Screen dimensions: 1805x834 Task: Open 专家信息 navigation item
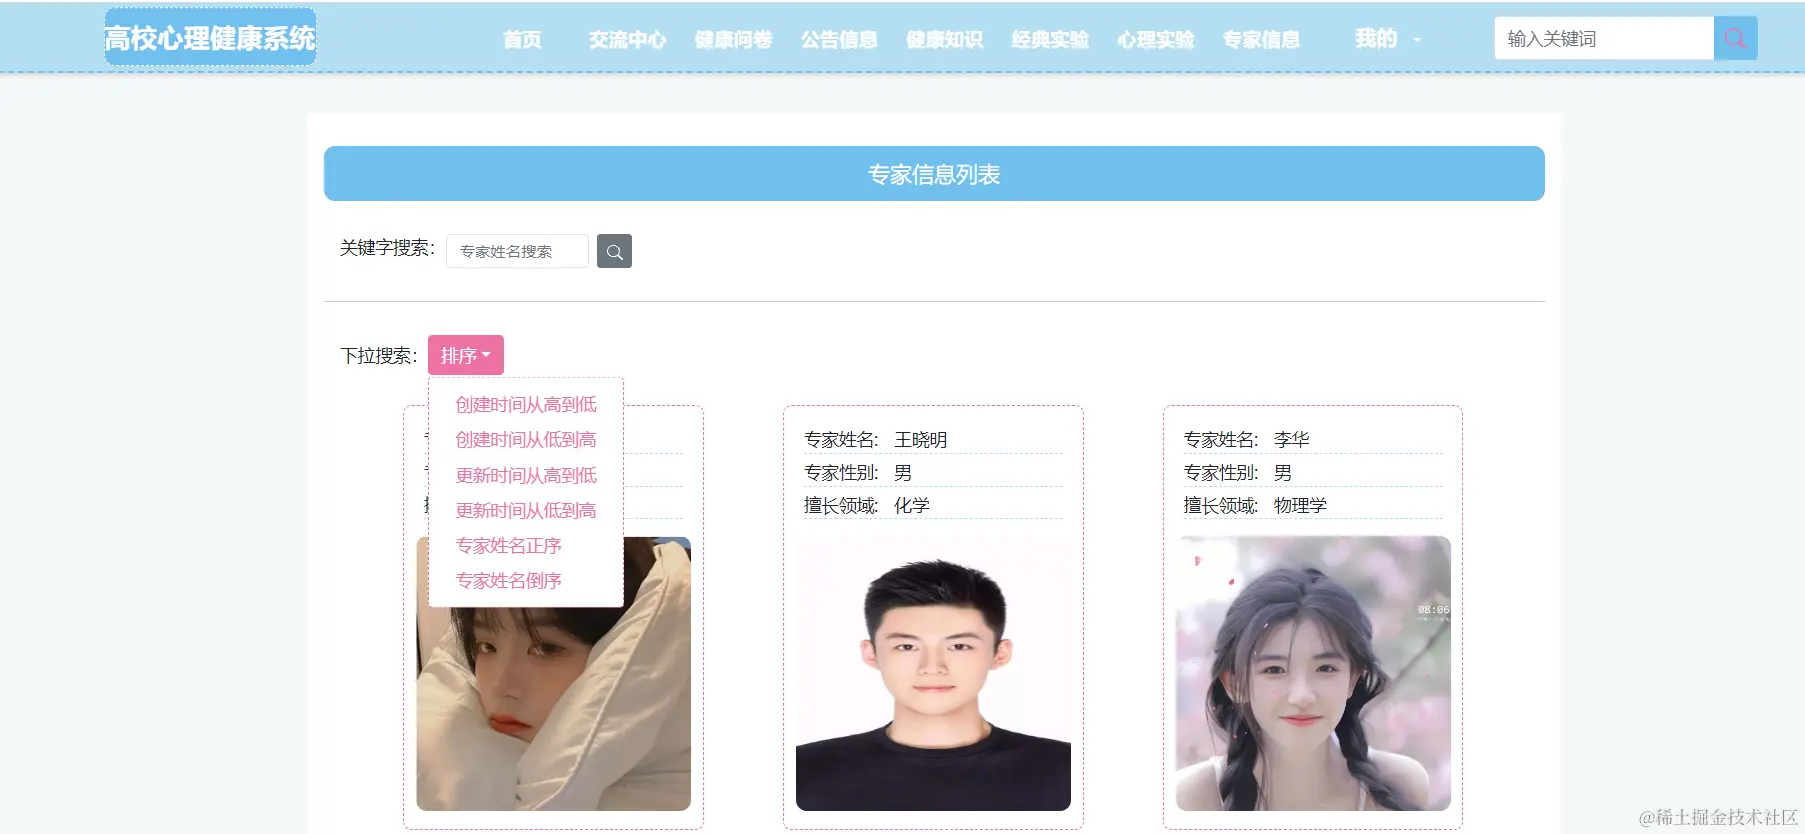click(x=1261, y=40)
